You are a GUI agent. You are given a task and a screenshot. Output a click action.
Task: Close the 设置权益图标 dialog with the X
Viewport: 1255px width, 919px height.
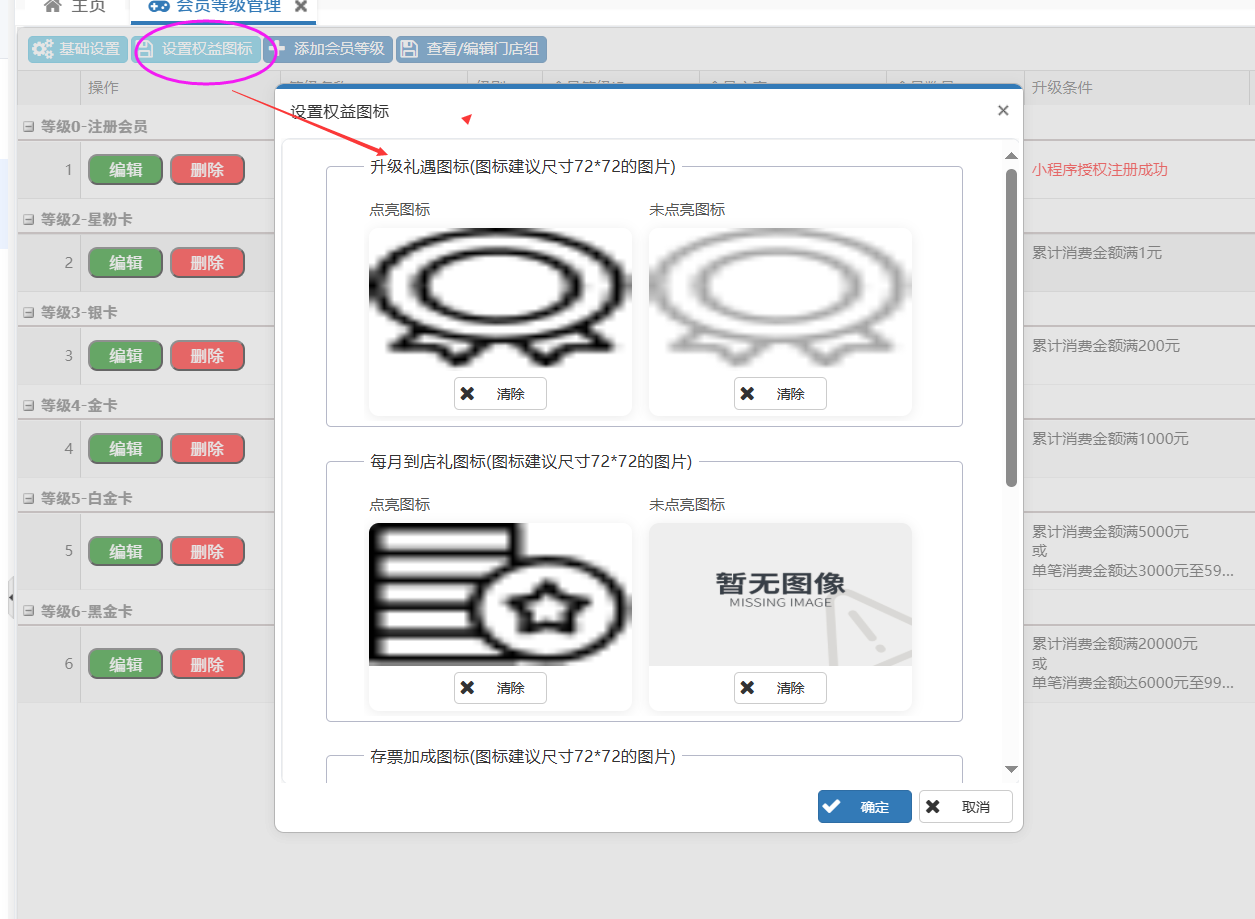pyautogui.click(x=1003, y=111)
